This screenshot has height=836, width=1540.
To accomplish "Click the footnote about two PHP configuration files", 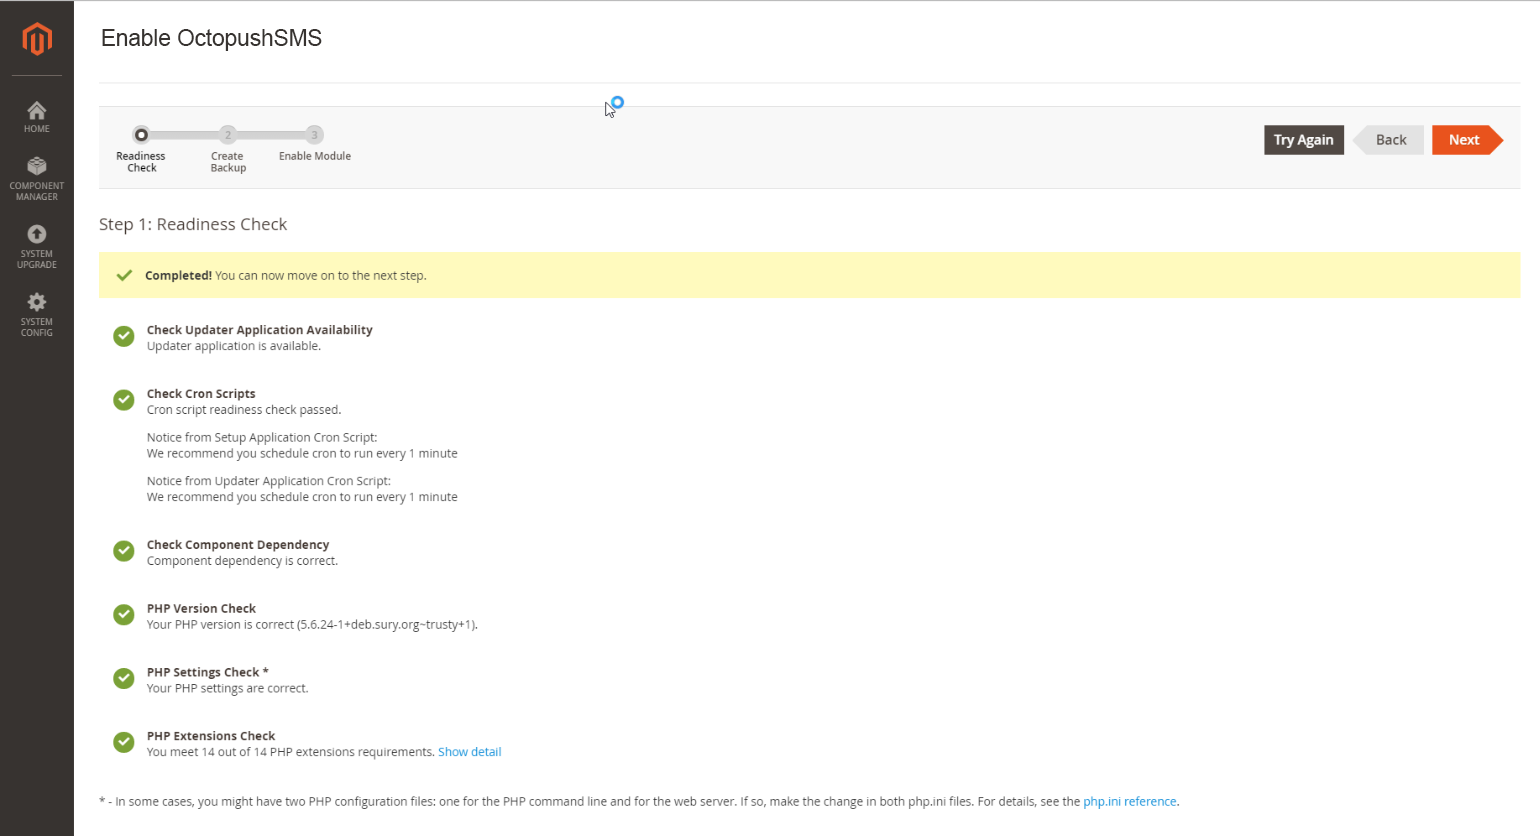I will point(639,802).
